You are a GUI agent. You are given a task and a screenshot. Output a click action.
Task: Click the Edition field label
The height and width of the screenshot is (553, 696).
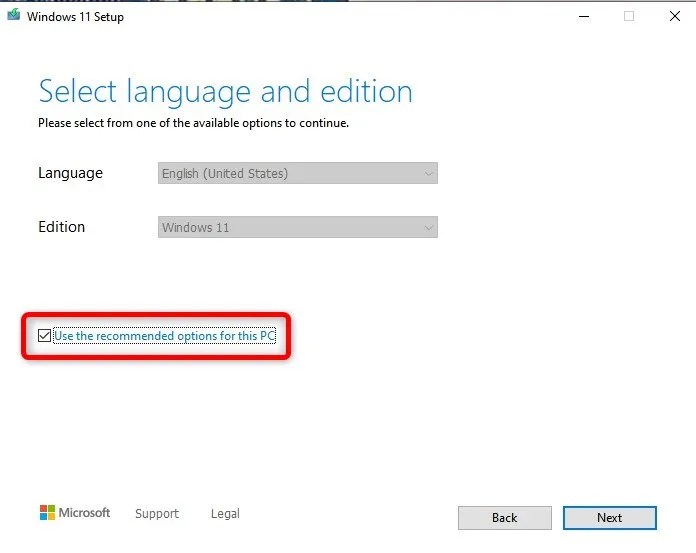[61, 227]
